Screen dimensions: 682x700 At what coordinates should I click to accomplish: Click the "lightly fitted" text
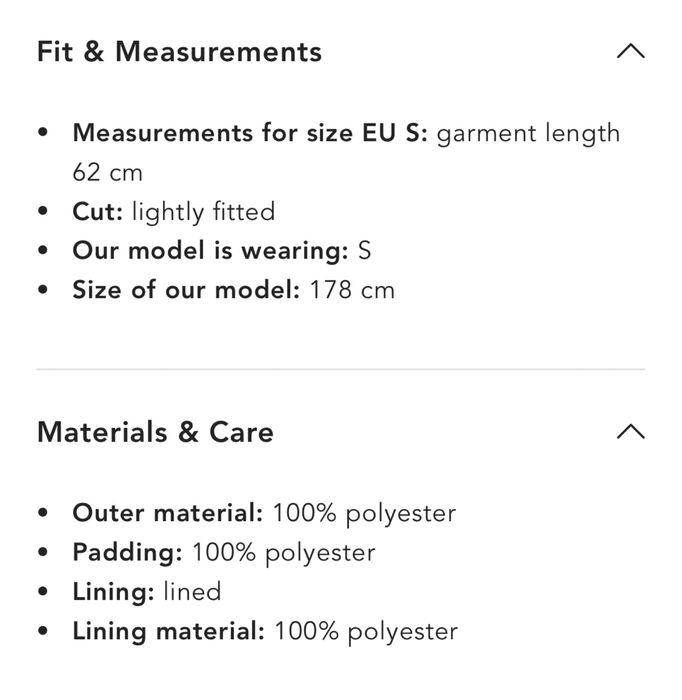point(203,212)
